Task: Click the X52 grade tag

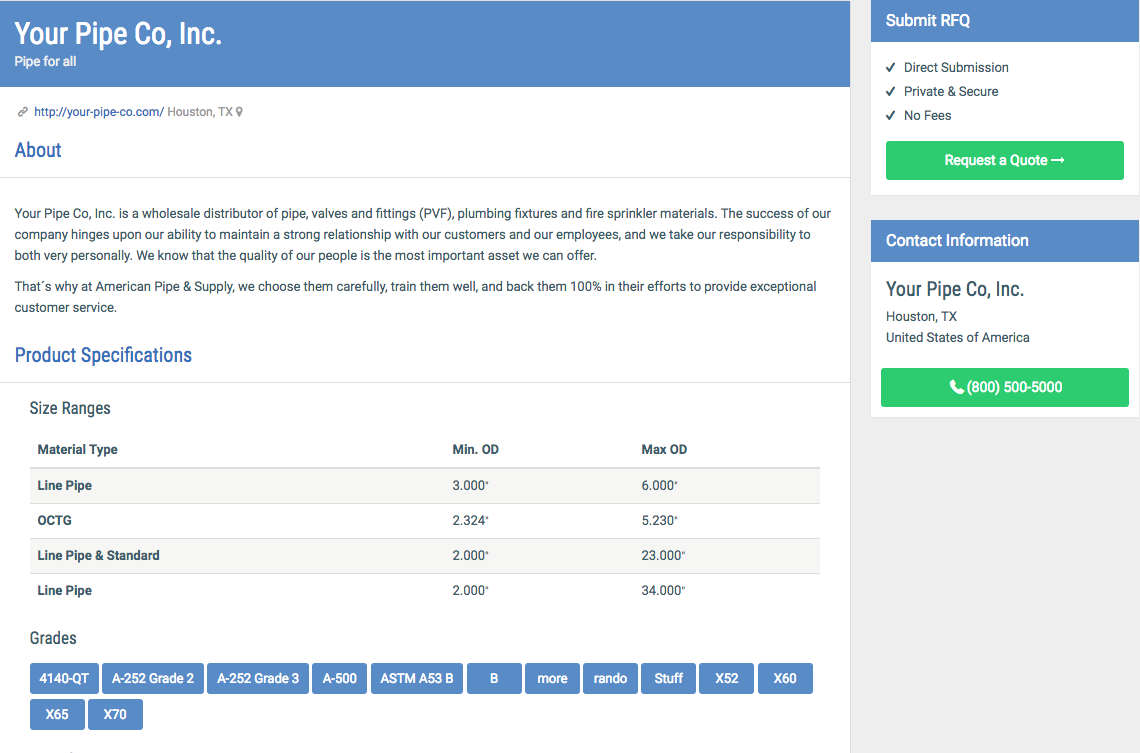Action: point(726,678)
